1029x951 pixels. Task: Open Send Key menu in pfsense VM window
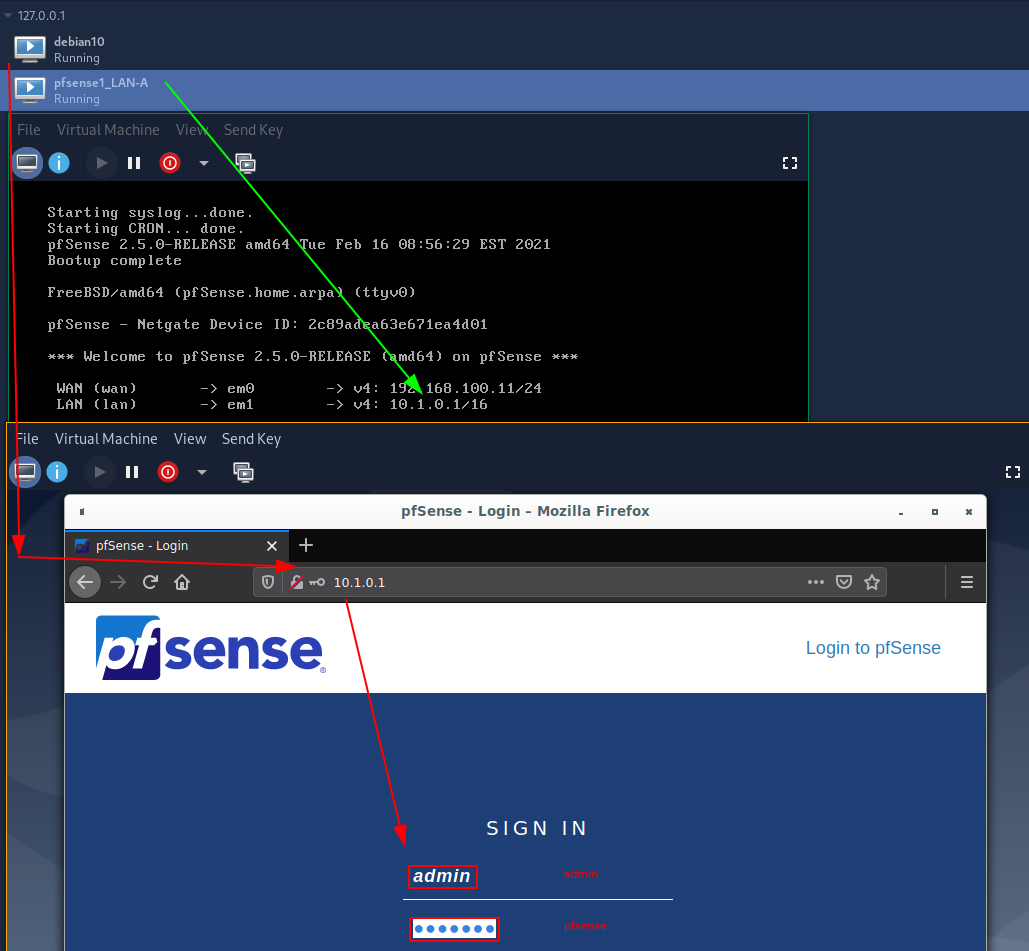pyautogui.click(x=253, y=130)
